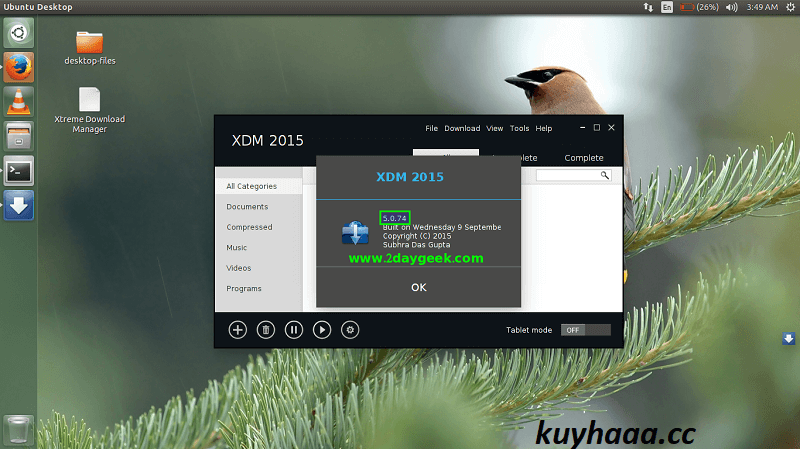Open the Files manager from the launcher
This screenshot has width=800, height=449.
click(19, 136)
